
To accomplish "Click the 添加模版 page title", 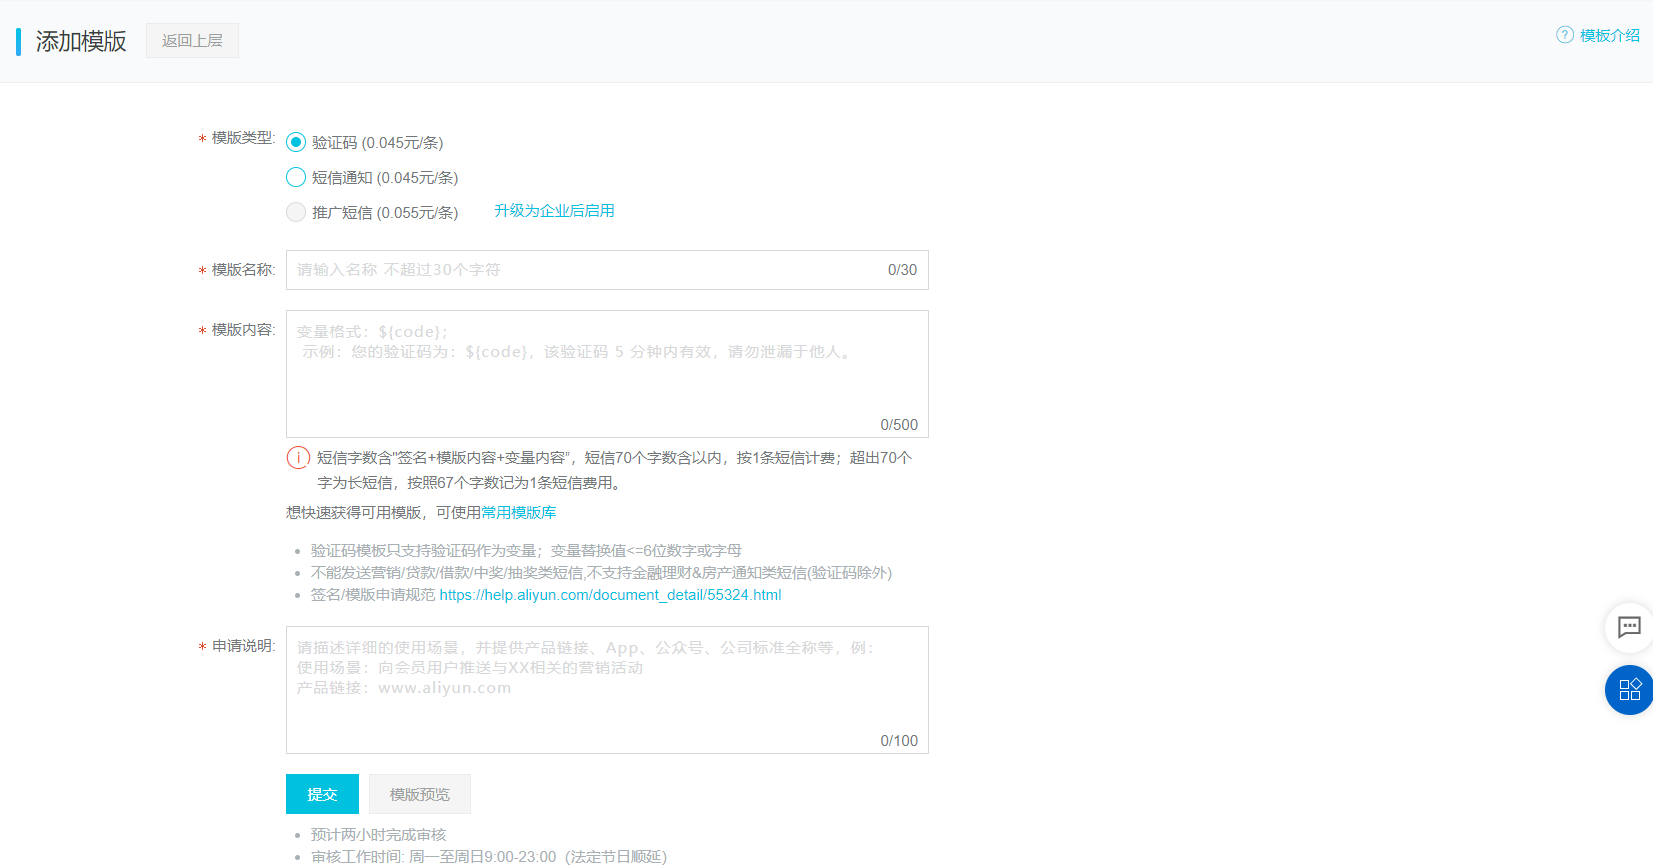I will [81, 41].
